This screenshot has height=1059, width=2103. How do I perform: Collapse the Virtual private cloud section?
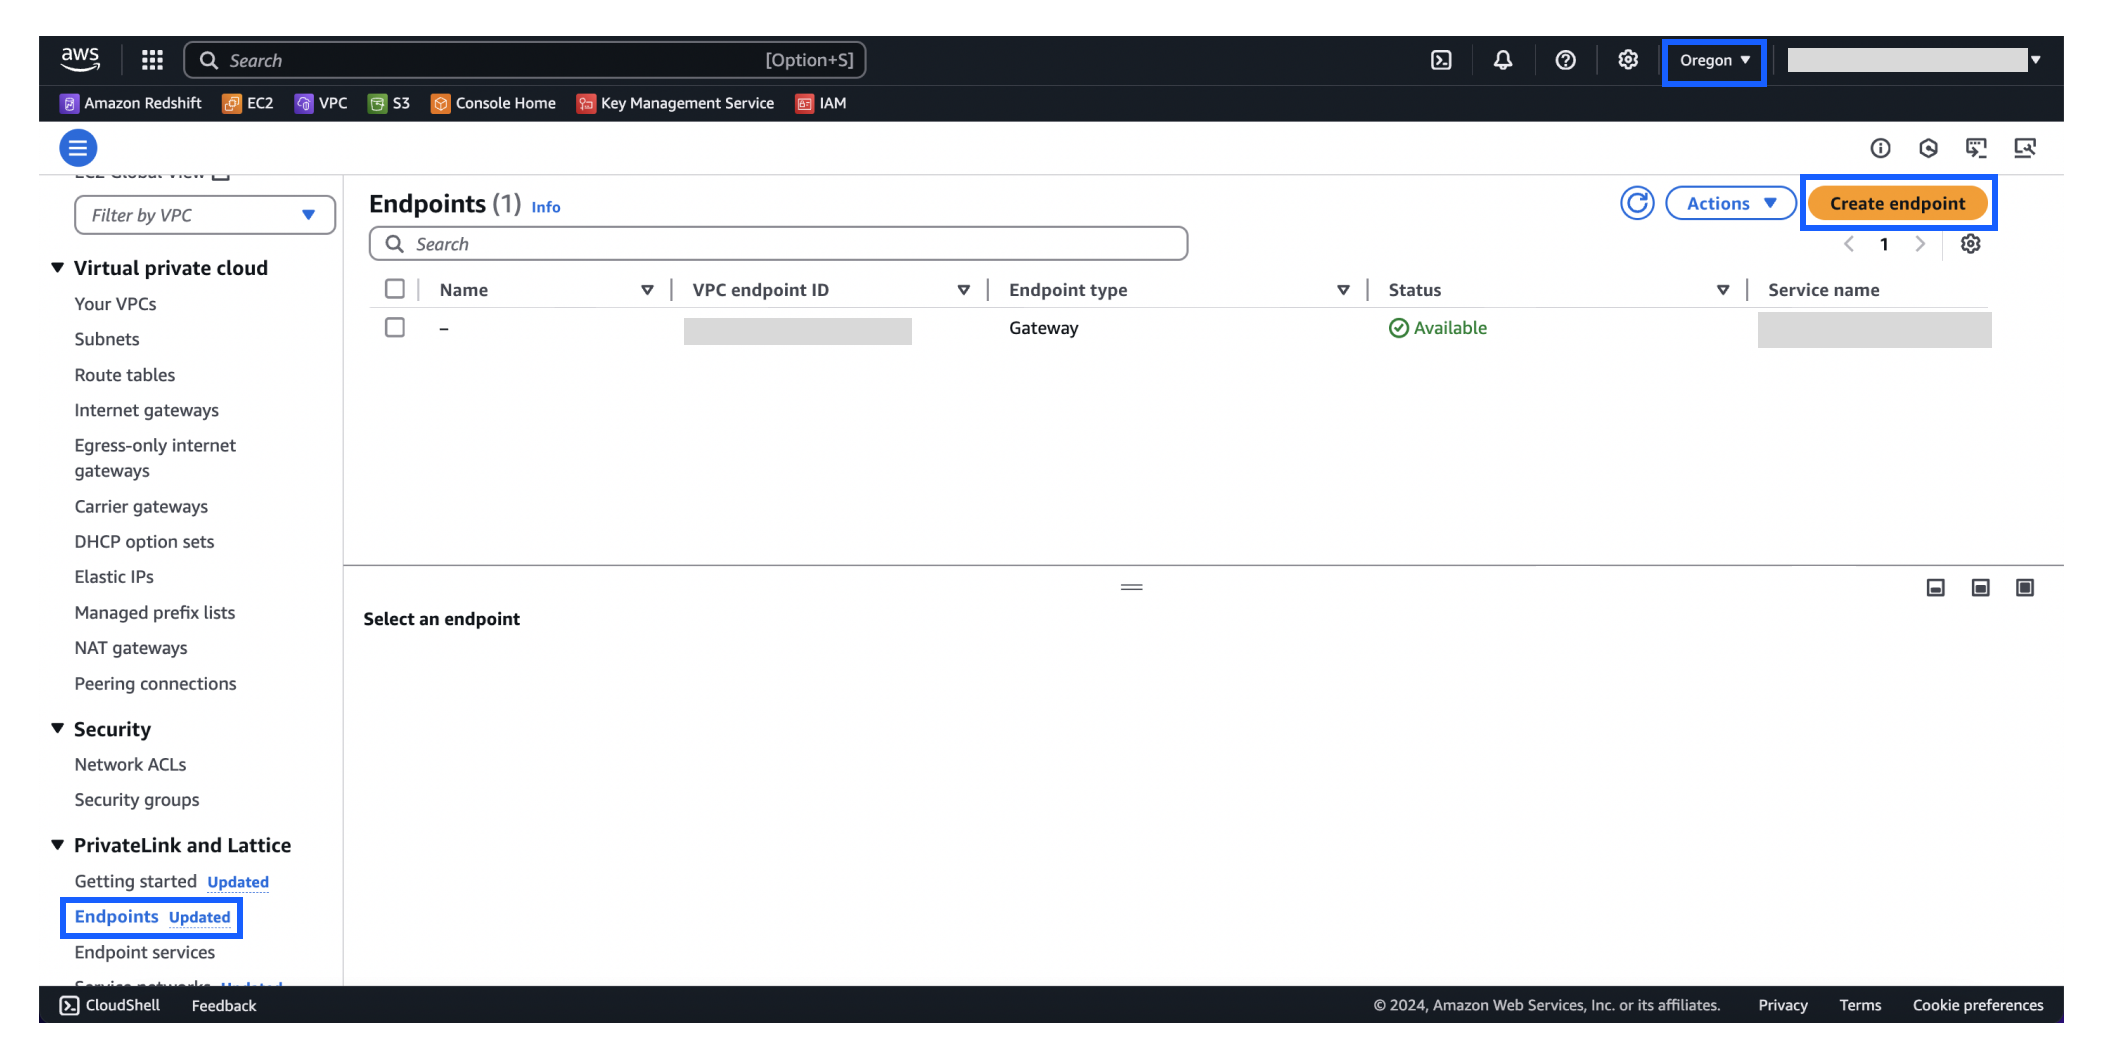[57, 267]
